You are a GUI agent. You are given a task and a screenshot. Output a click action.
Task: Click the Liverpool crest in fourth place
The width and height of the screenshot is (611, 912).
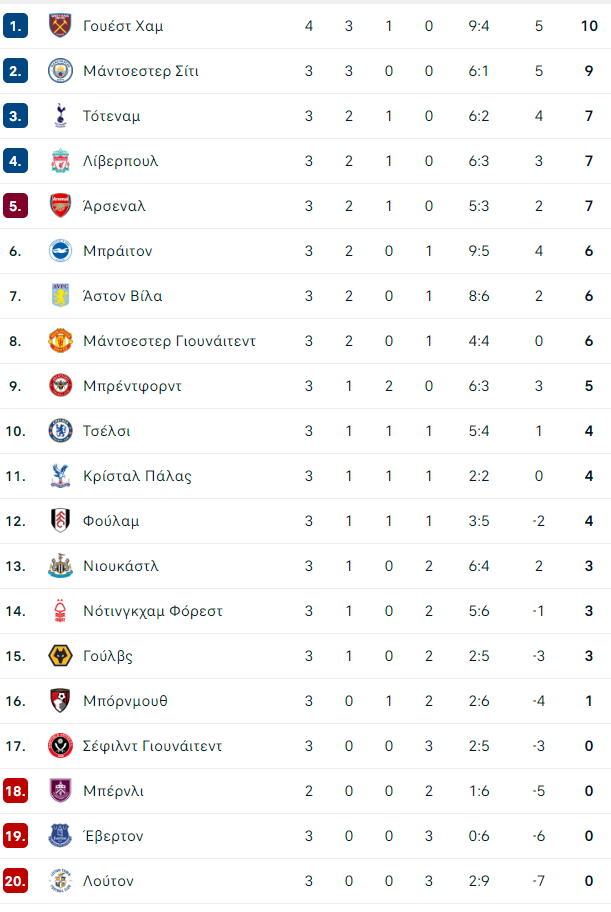[60, 161]
